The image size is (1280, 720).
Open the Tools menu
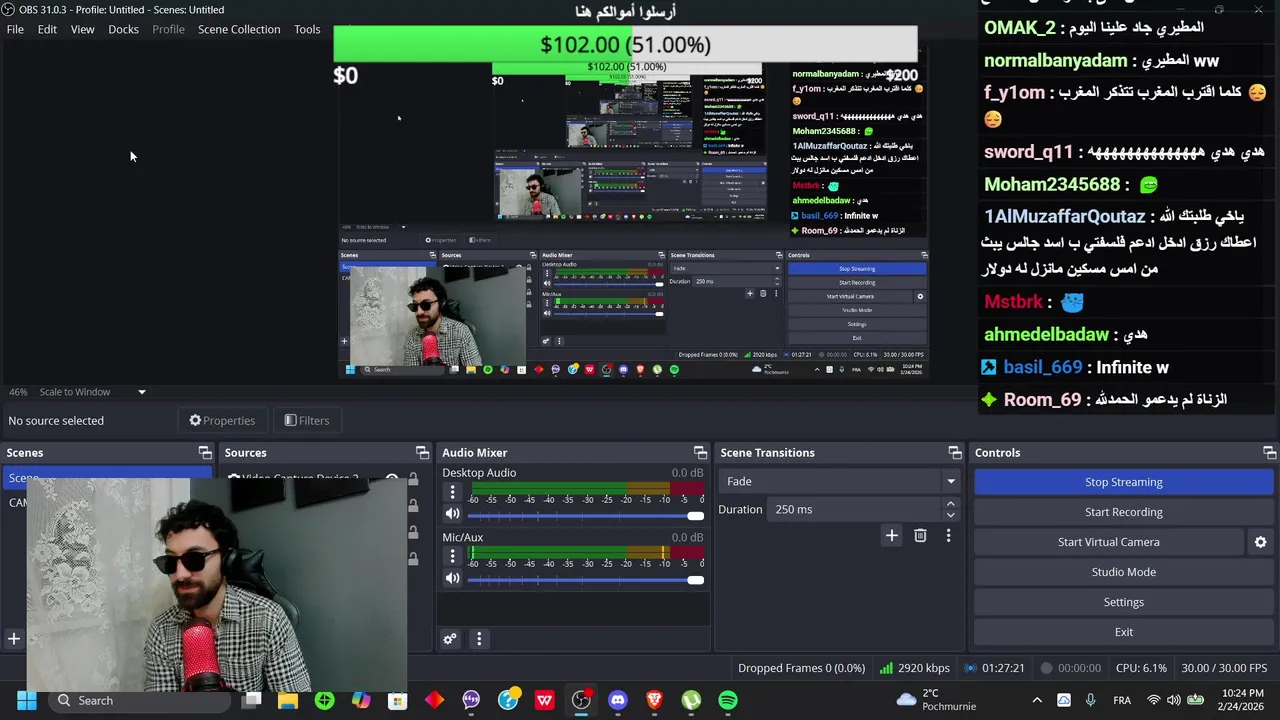(x=307, y=29)
